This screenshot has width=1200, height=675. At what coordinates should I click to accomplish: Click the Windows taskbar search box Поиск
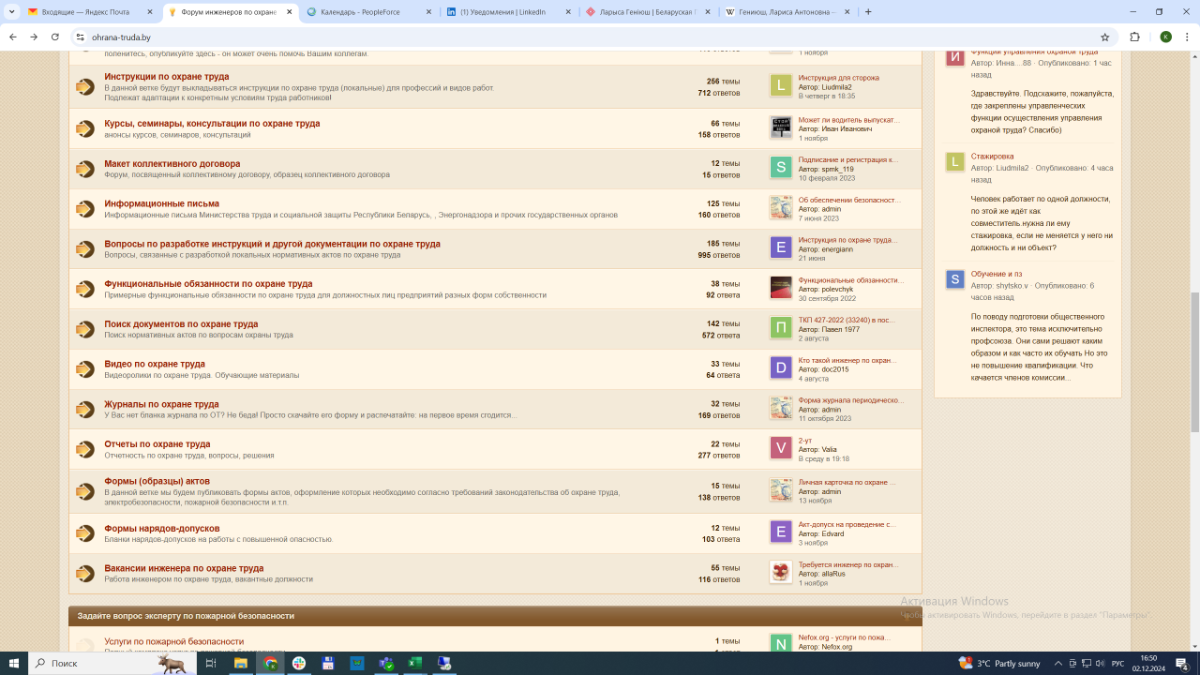pyautogui.click(x=110, y=663)
